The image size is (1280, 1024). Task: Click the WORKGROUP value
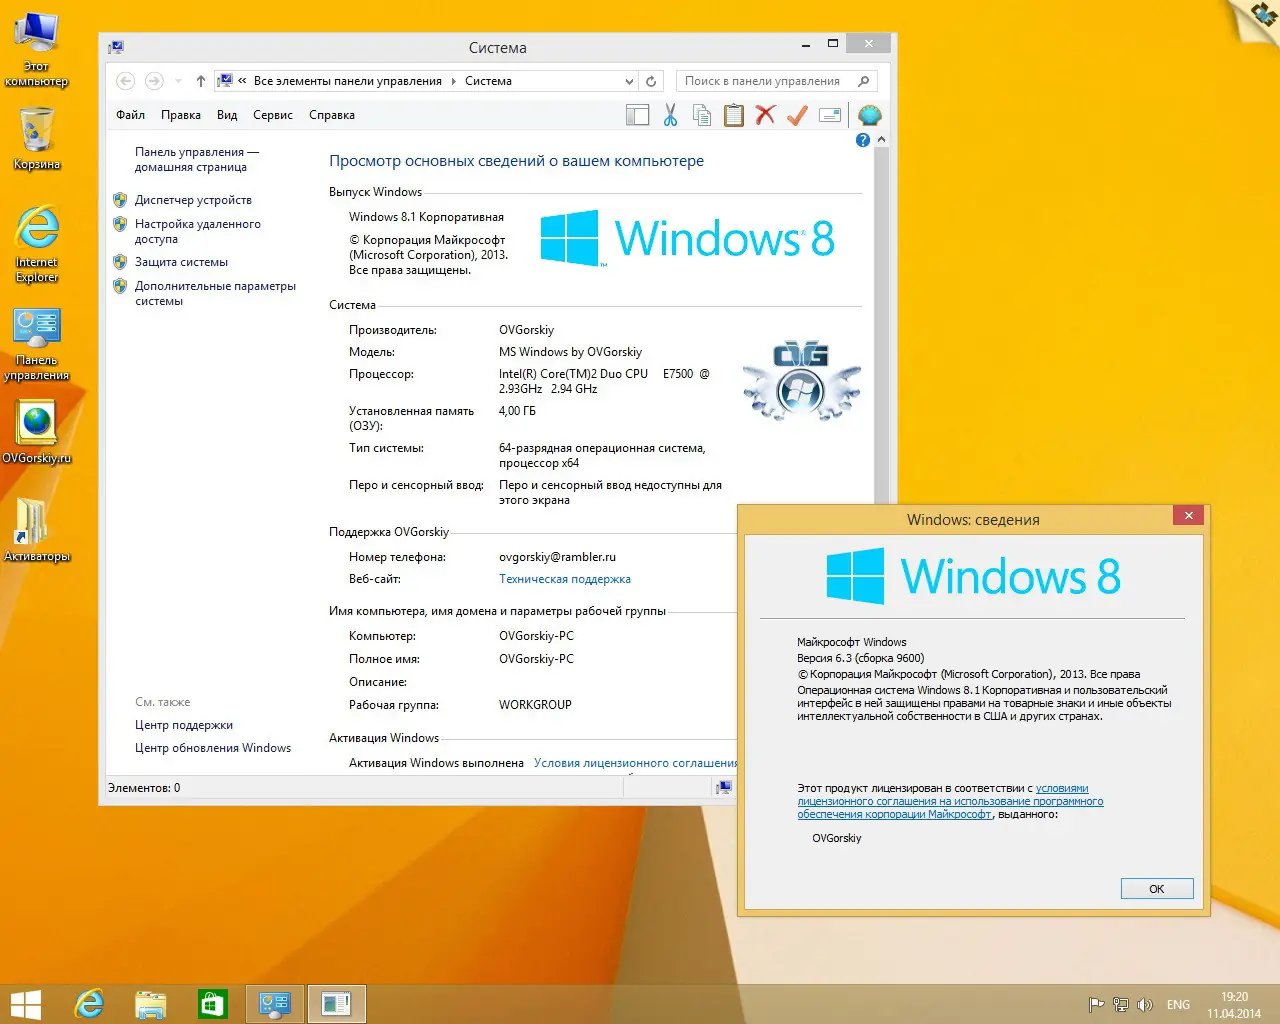(535, 705)
